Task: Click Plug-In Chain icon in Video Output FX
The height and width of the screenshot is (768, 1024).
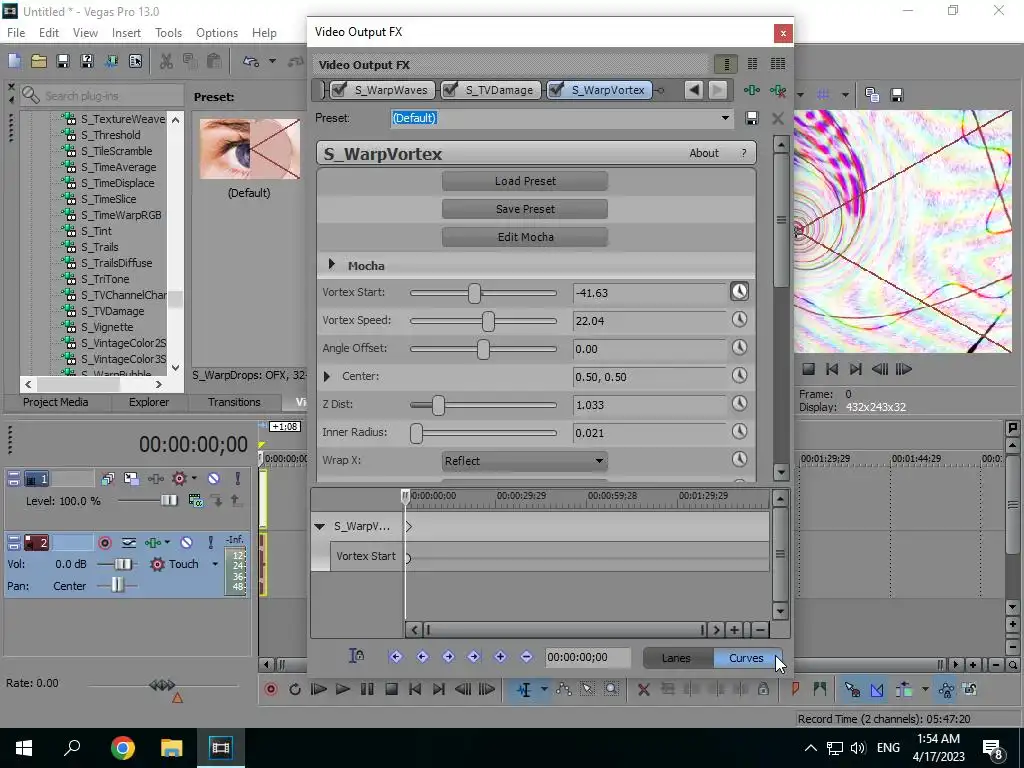Action: tap(752, 90)
